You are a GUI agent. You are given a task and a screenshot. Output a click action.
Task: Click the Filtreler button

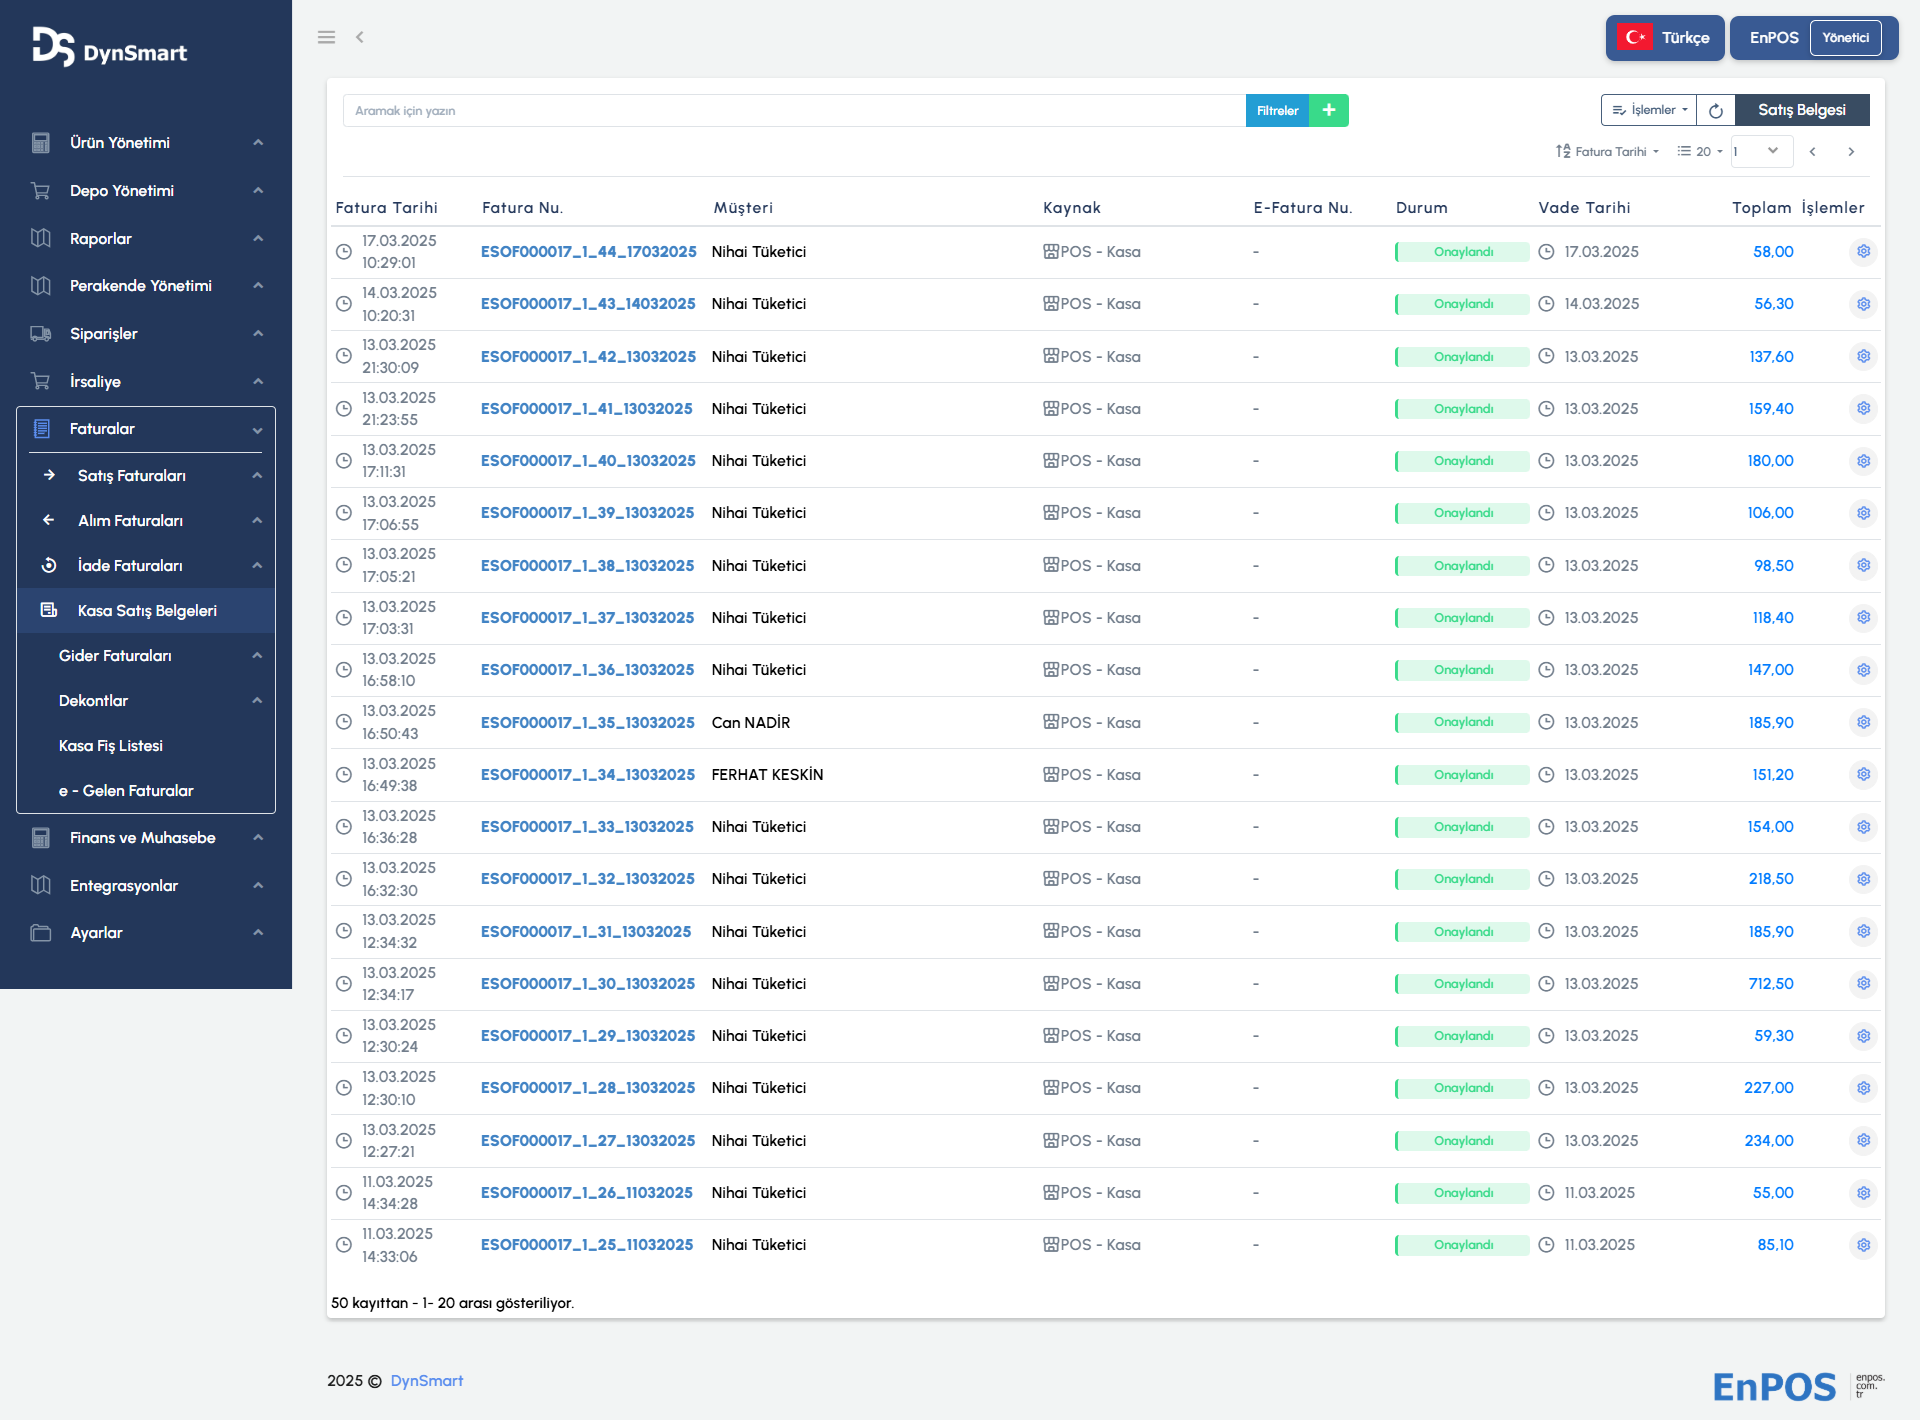coord(1277,110)
